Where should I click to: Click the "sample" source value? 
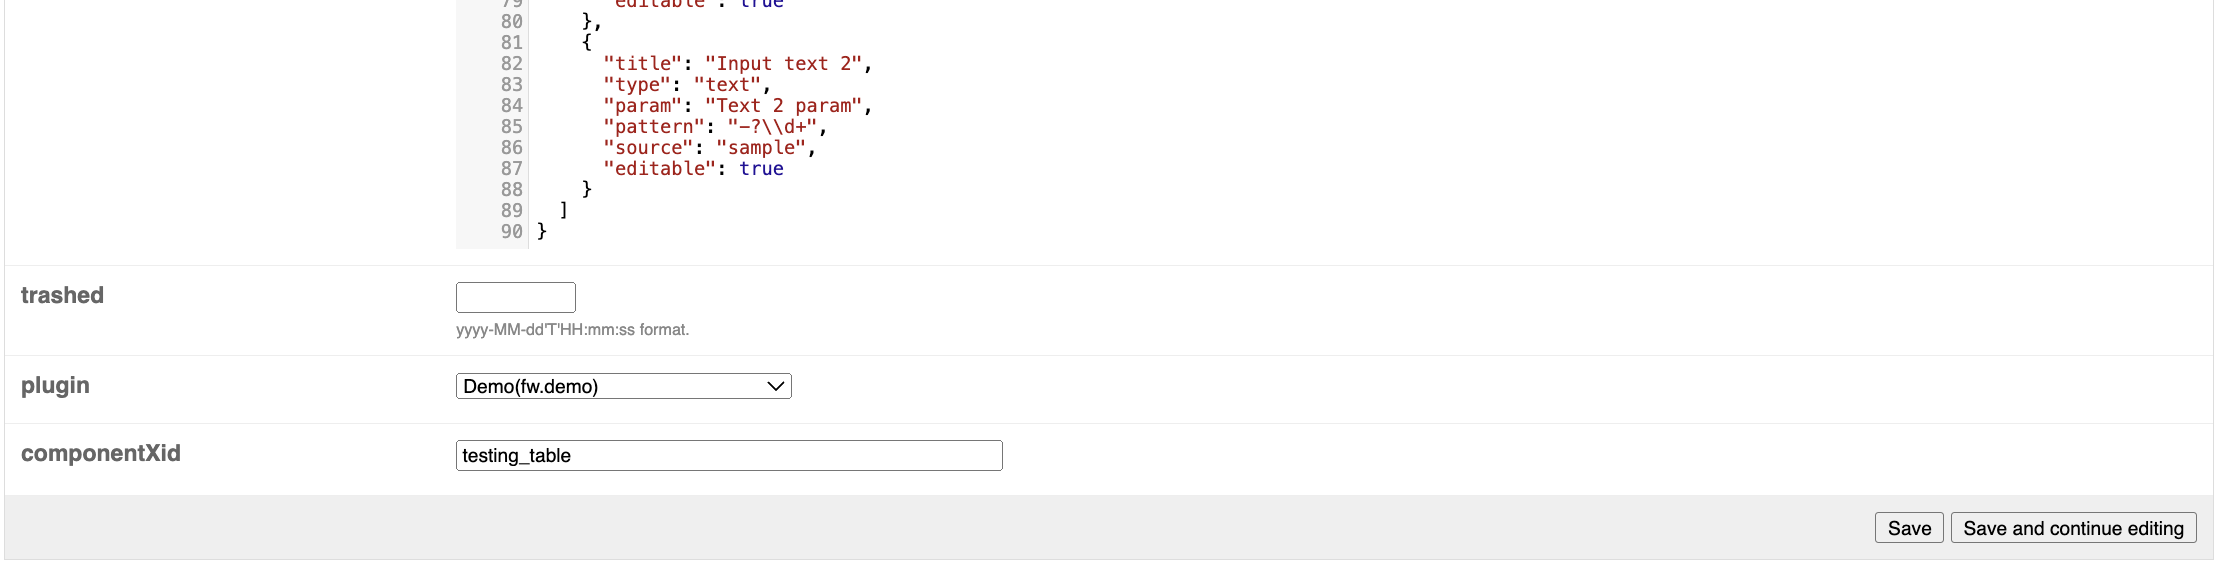coord(761,147)
